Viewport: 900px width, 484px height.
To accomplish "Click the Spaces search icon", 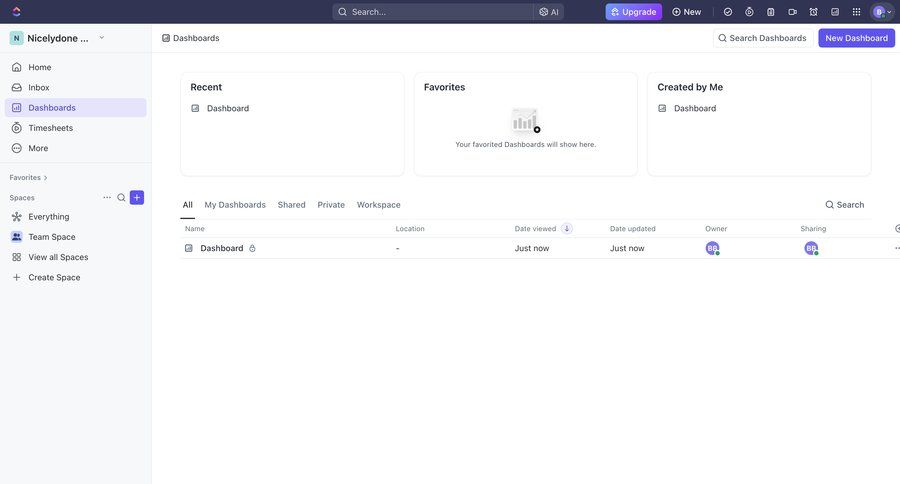I will 121,198.
